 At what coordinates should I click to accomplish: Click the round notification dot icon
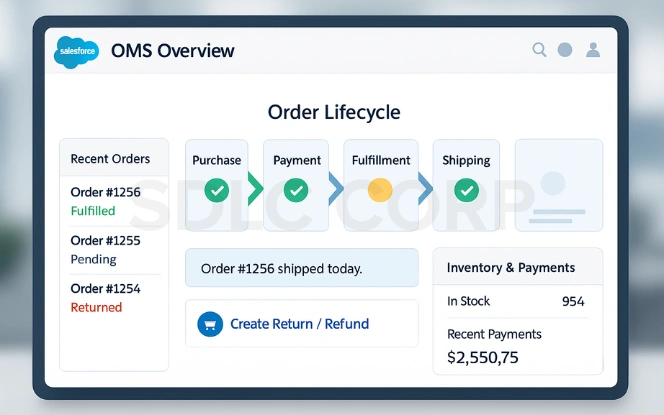(565, 49)
